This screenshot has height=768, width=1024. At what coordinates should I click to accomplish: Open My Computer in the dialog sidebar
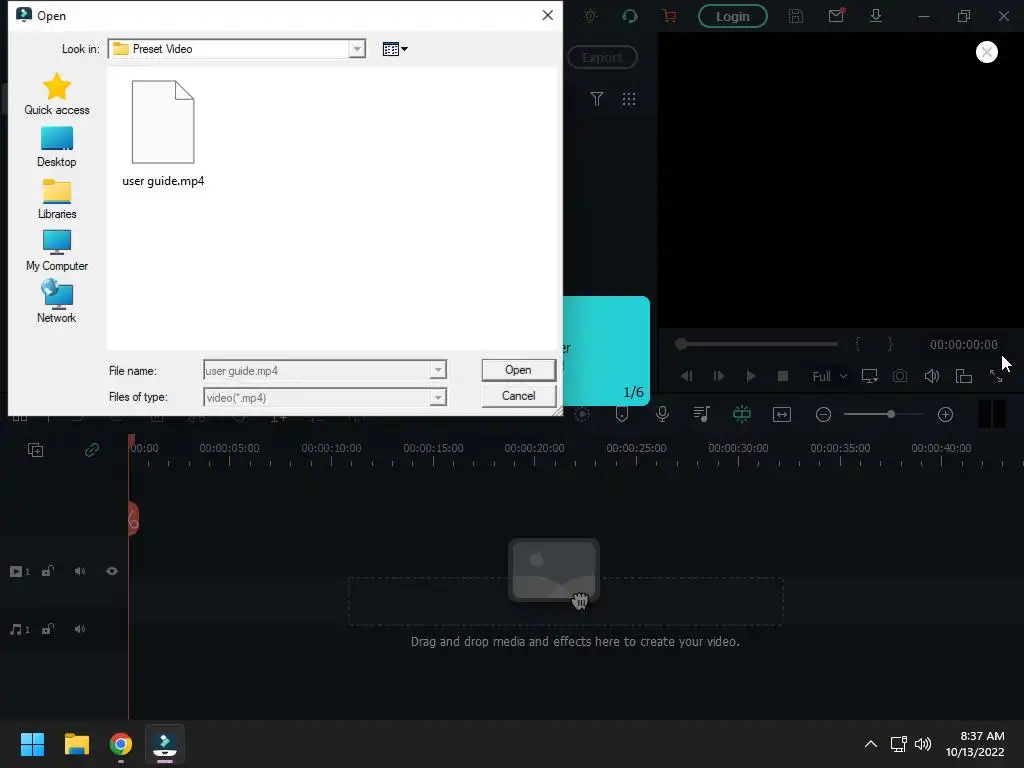coord(57,251)
